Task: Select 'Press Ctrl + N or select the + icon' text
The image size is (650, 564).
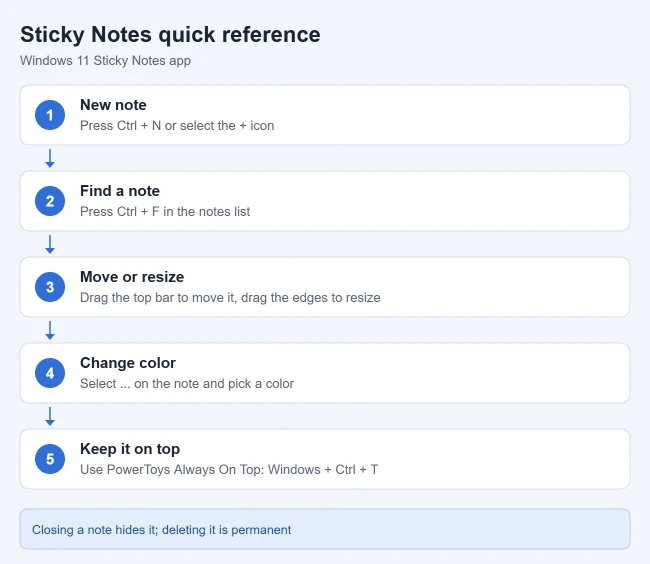Action: 177,126
